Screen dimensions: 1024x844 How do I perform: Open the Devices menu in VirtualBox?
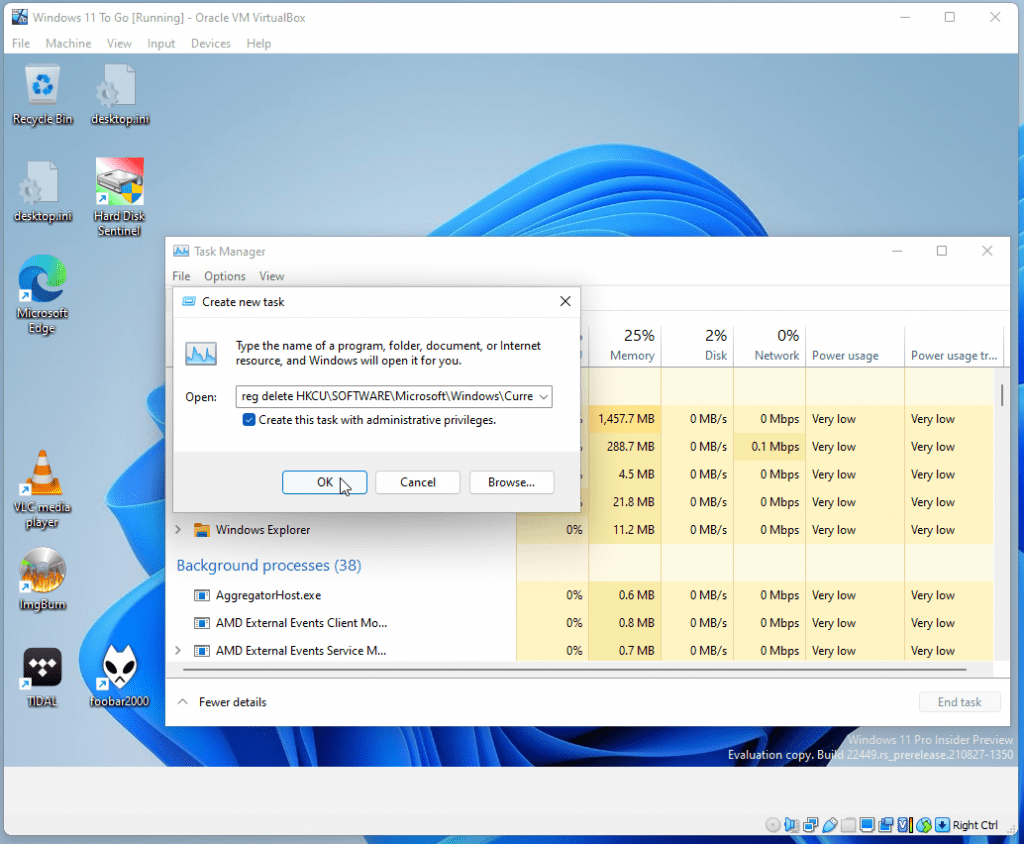click(x=210, y=44)
